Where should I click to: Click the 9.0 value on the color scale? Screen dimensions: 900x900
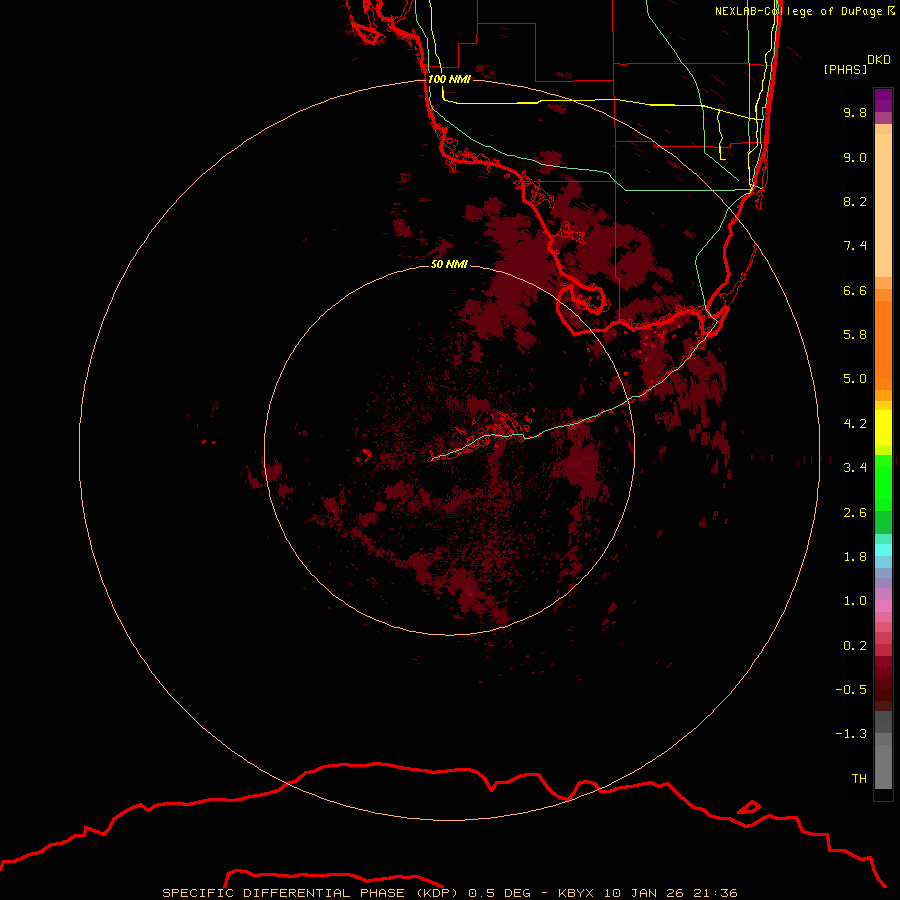[855, 157]
